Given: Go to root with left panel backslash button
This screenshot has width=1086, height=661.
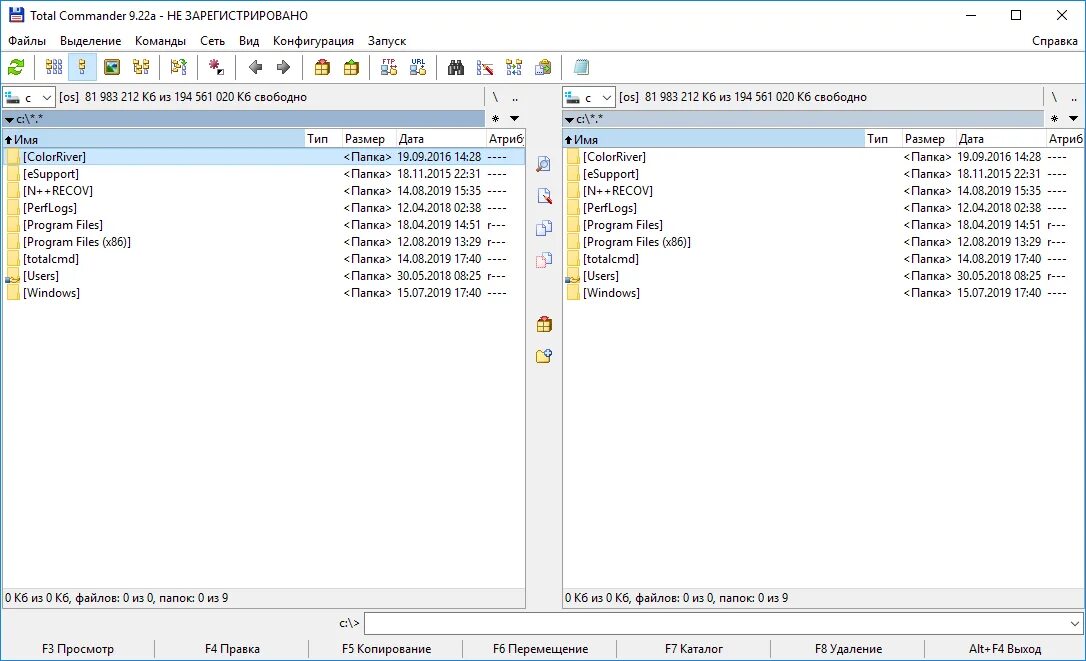Looking at the screenshot, I should tap(495, 97).
